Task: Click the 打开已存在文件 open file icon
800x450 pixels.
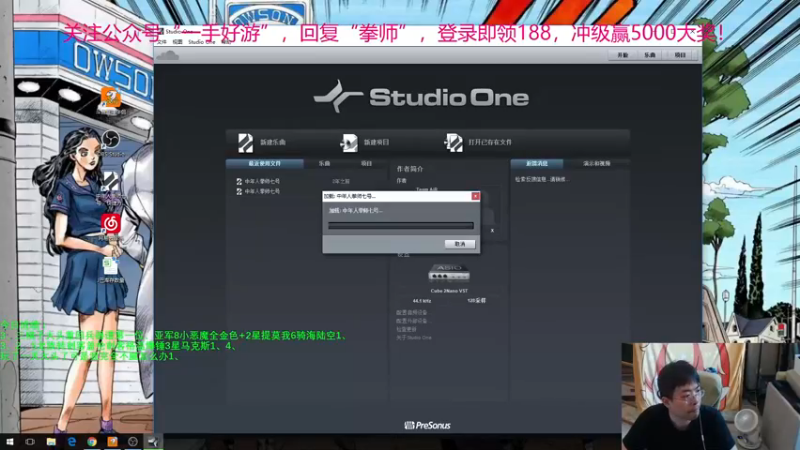Action: (453, 143)
